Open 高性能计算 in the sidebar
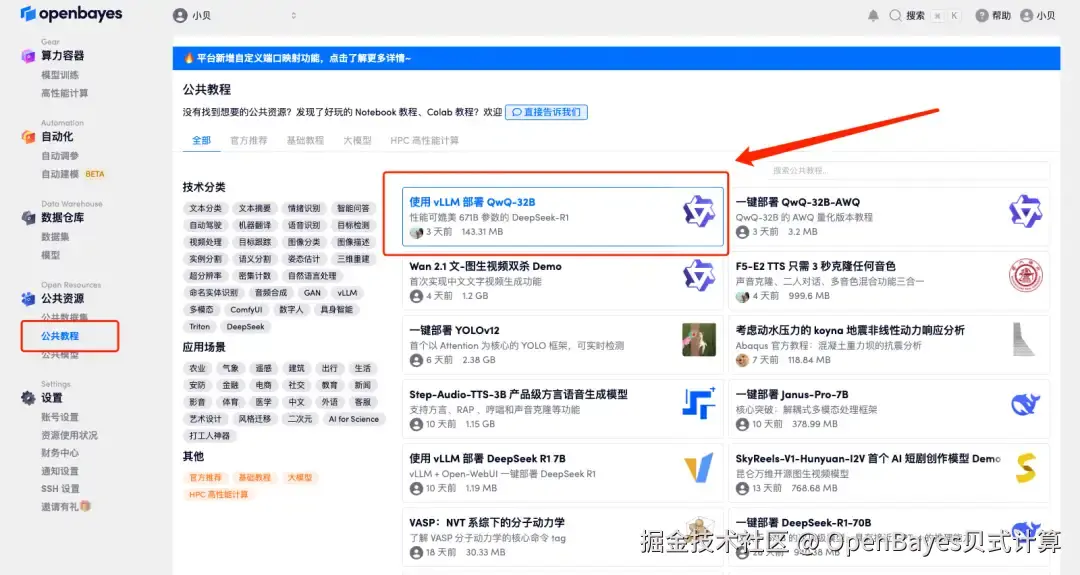 [65, 93]
